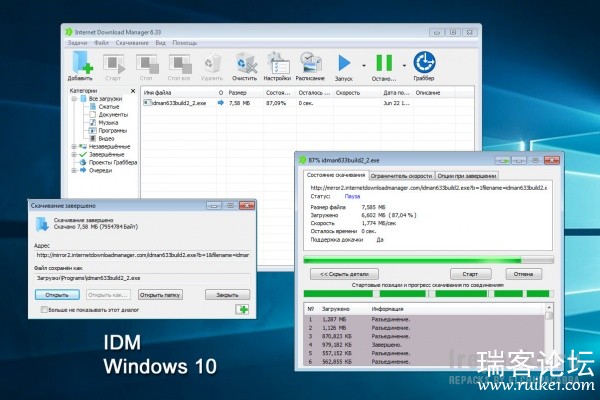Open the Помощь menu
This screenshot has height=400, width=600.
(x=184, y=43)
